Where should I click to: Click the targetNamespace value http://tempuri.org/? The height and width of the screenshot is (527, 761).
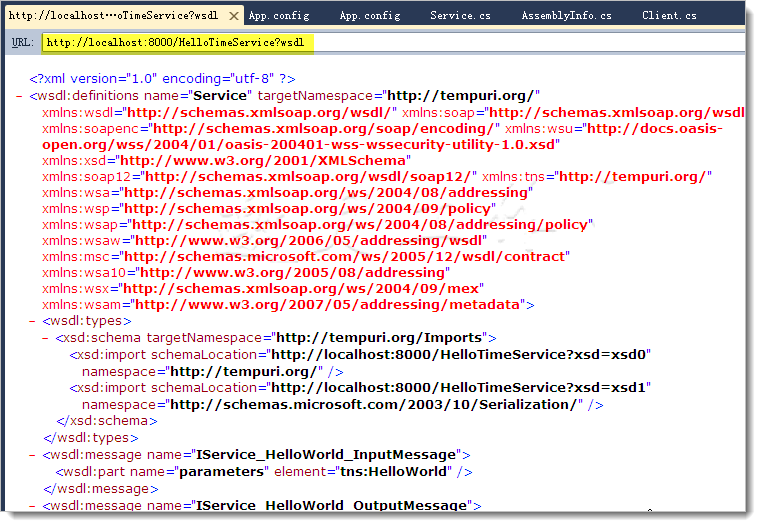(x=461, y=96)
